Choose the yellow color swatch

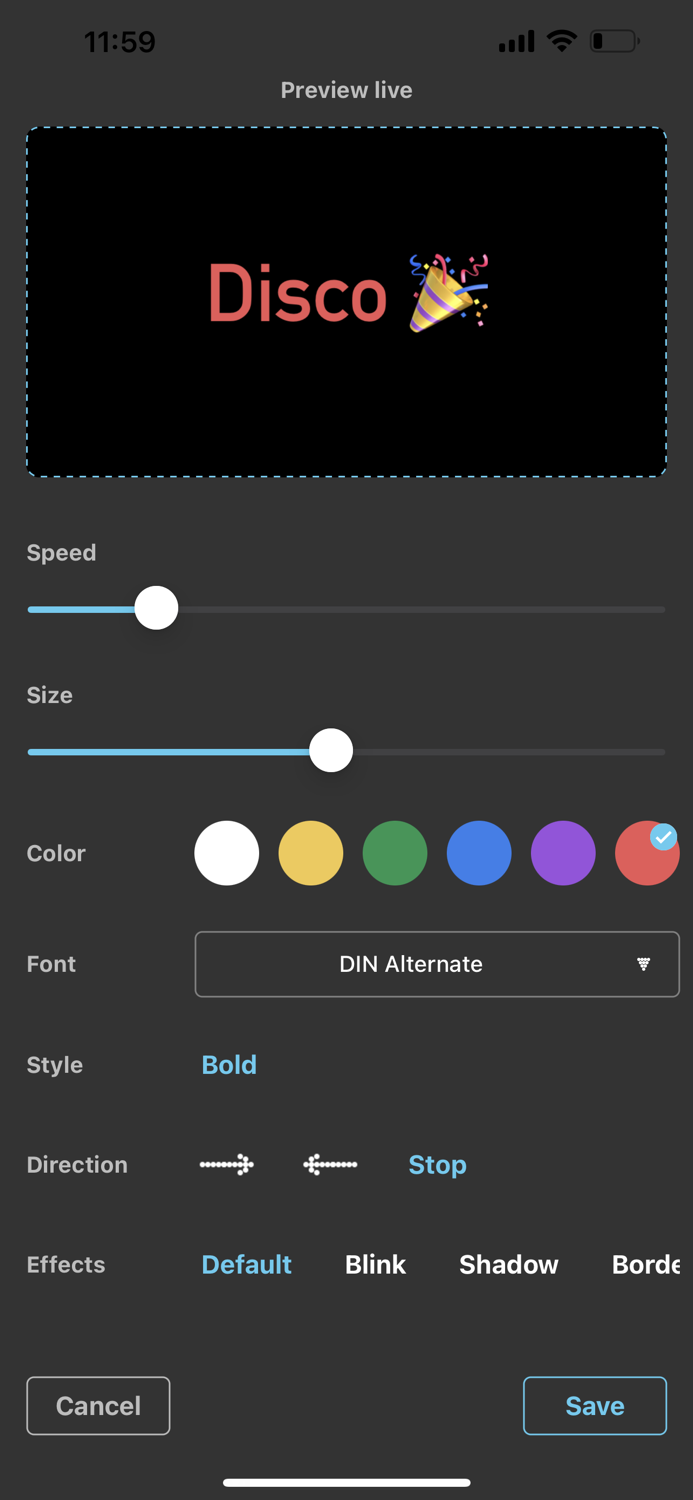pos(311,853)
